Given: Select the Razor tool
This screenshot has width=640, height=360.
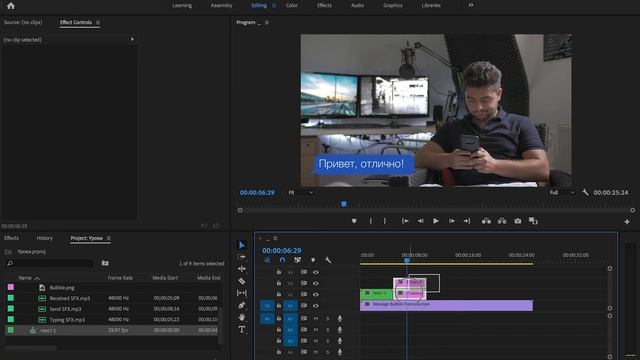Looking at the screenshot, I should coord(242,281).
